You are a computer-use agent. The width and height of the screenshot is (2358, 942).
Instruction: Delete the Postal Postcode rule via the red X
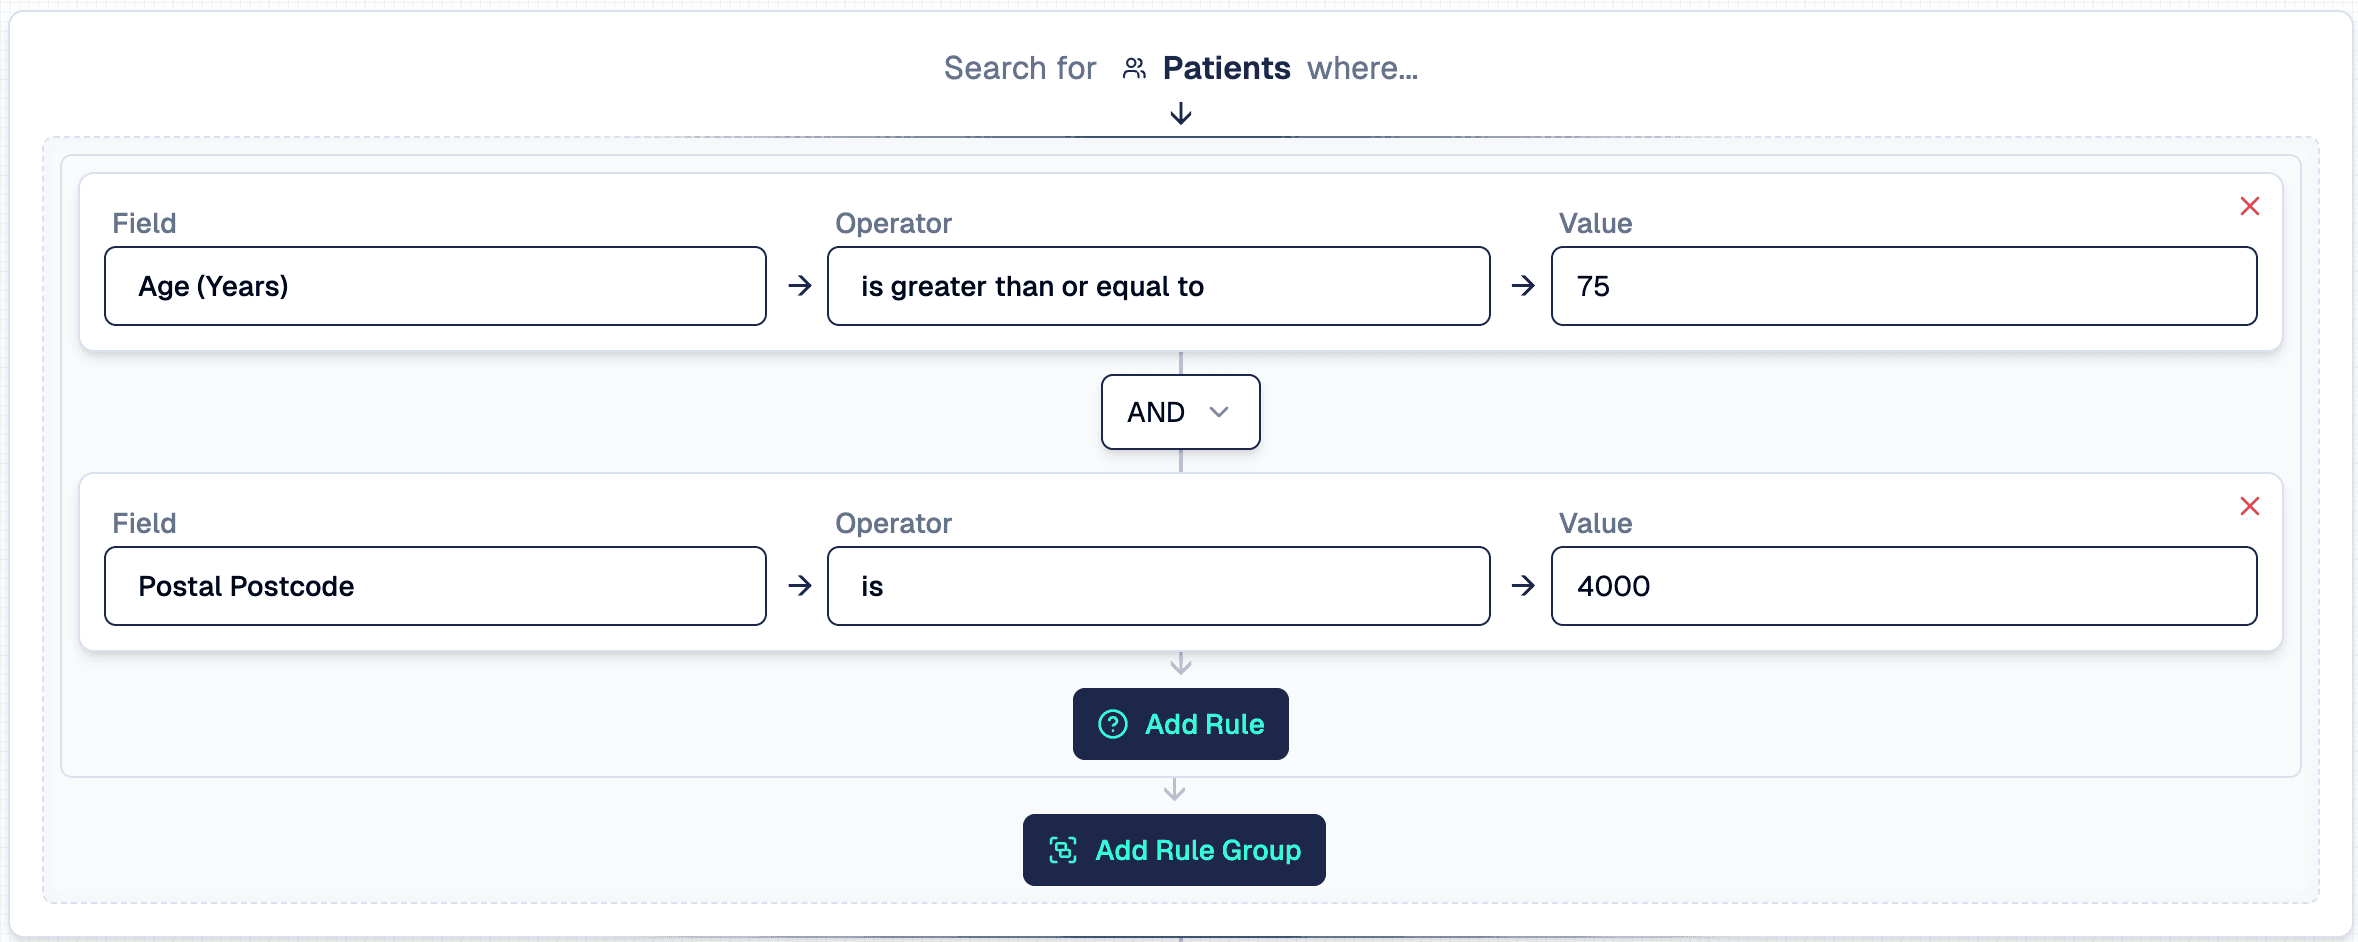click(2250, 506)
